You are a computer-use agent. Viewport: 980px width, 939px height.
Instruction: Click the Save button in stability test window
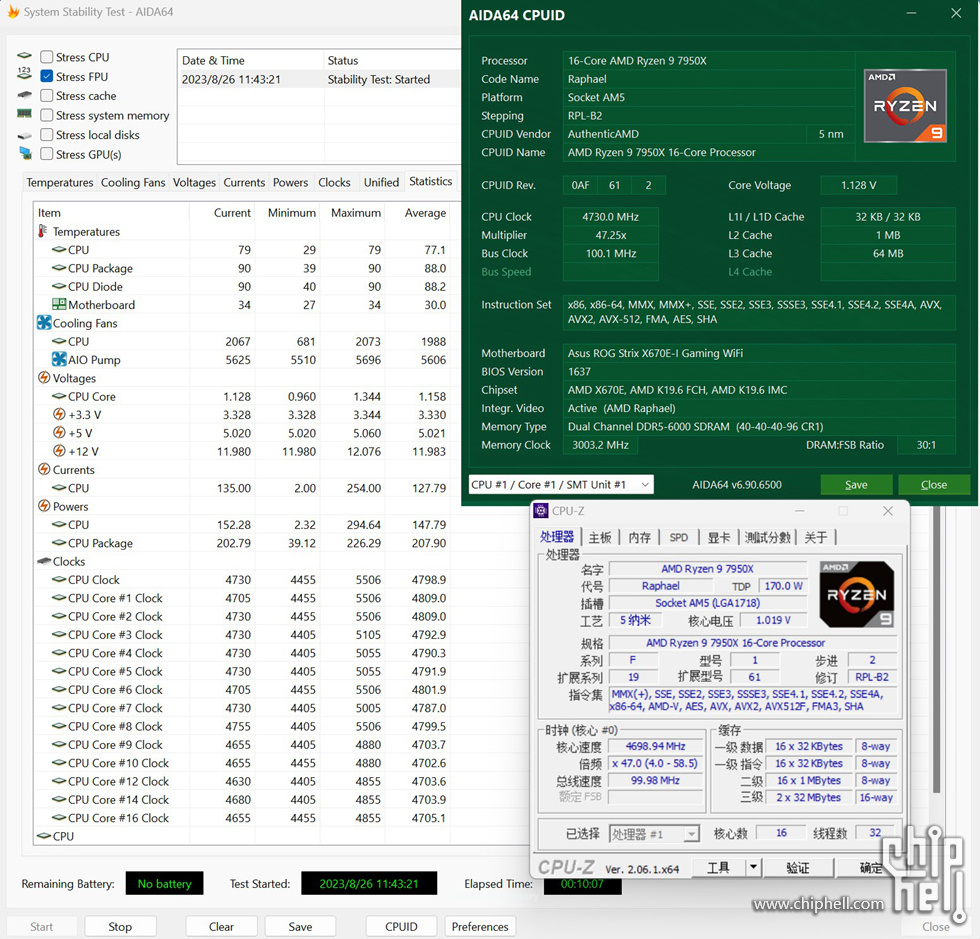click(x=300, y=926)
